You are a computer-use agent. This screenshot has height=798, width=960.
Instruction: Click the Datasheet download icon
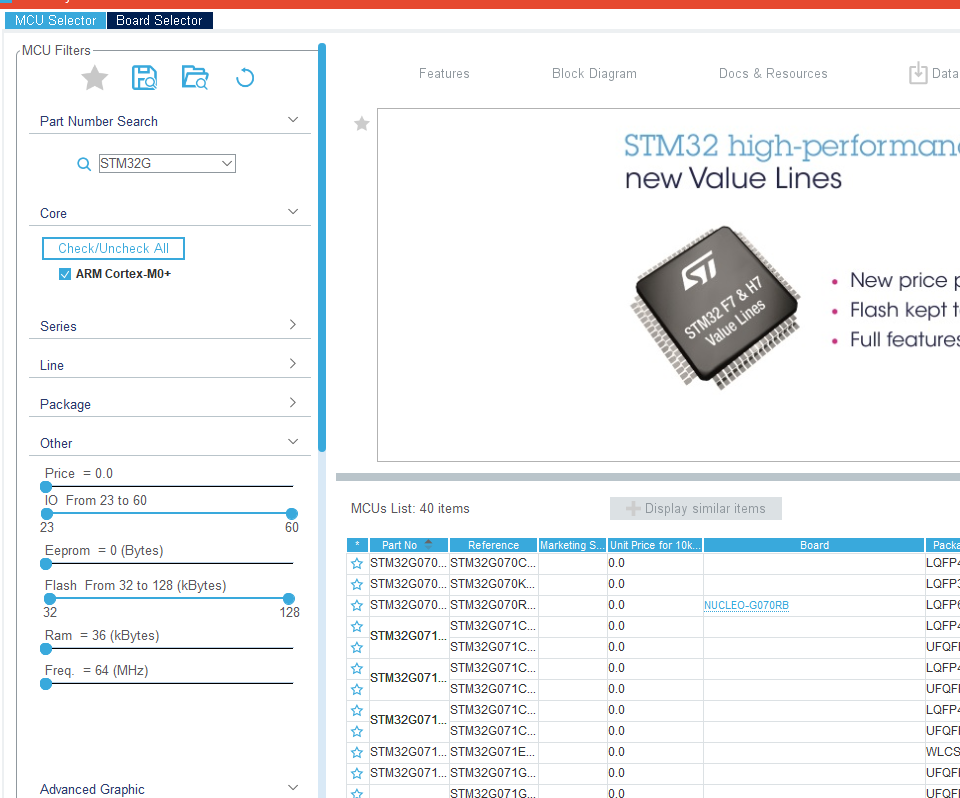918,73
